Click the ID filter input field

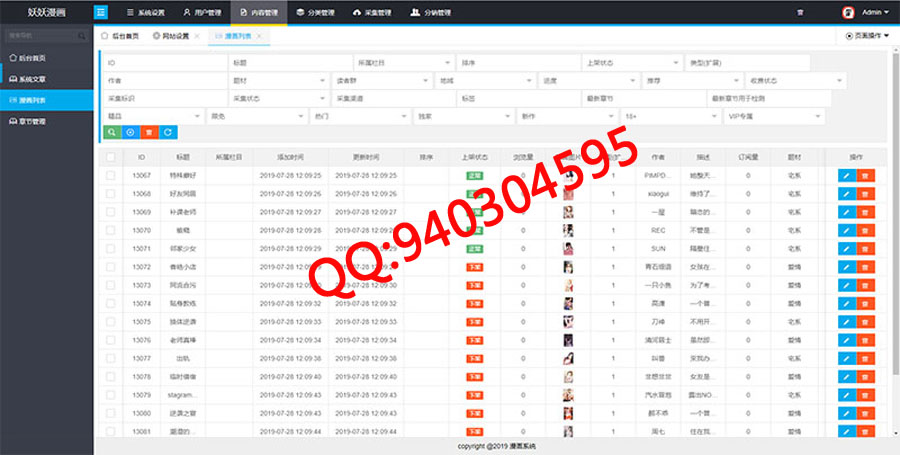(165, 62)
